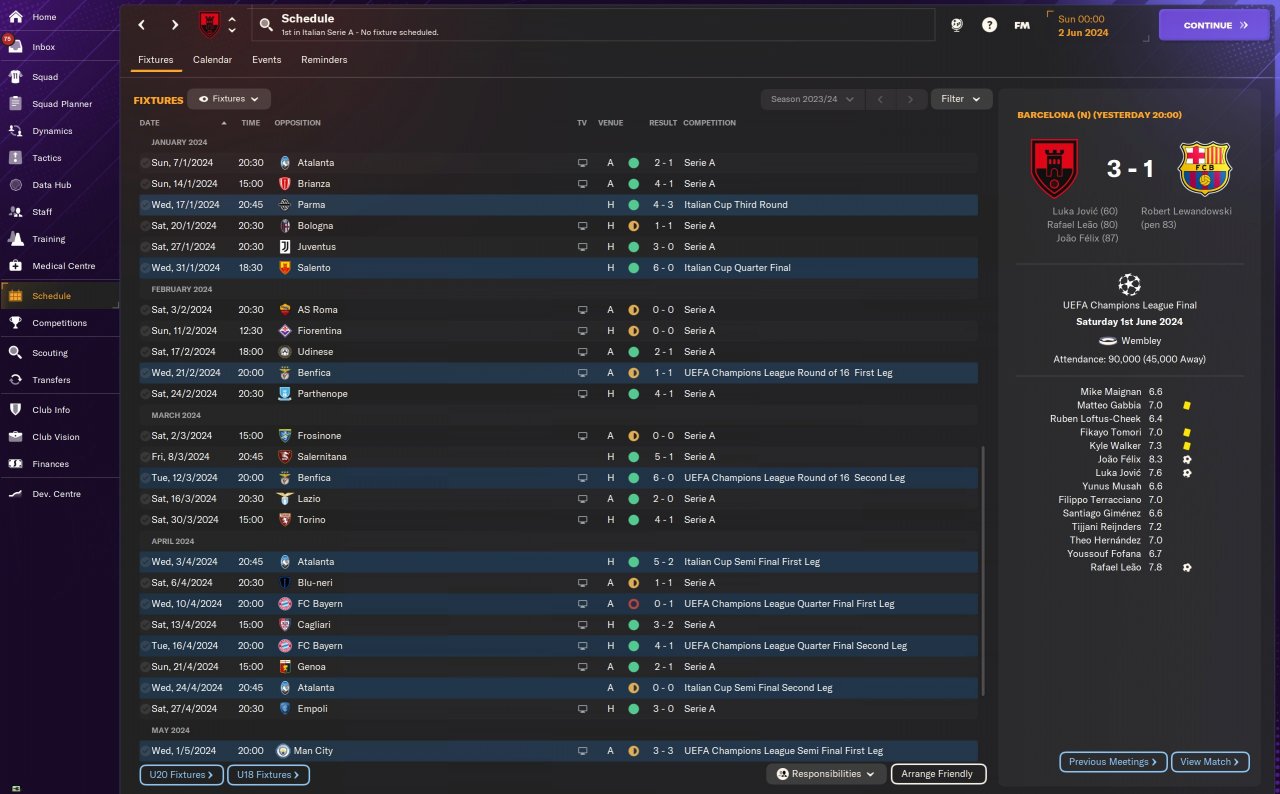
Task: Open the help question mark icon
Action: (x=989, y=25)
